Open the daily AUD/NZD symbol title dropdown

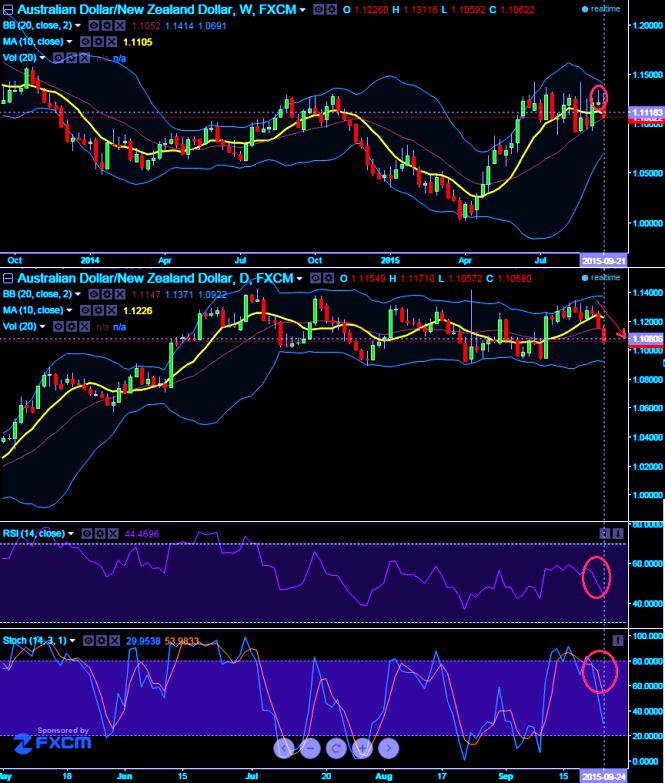click(300, 278)
